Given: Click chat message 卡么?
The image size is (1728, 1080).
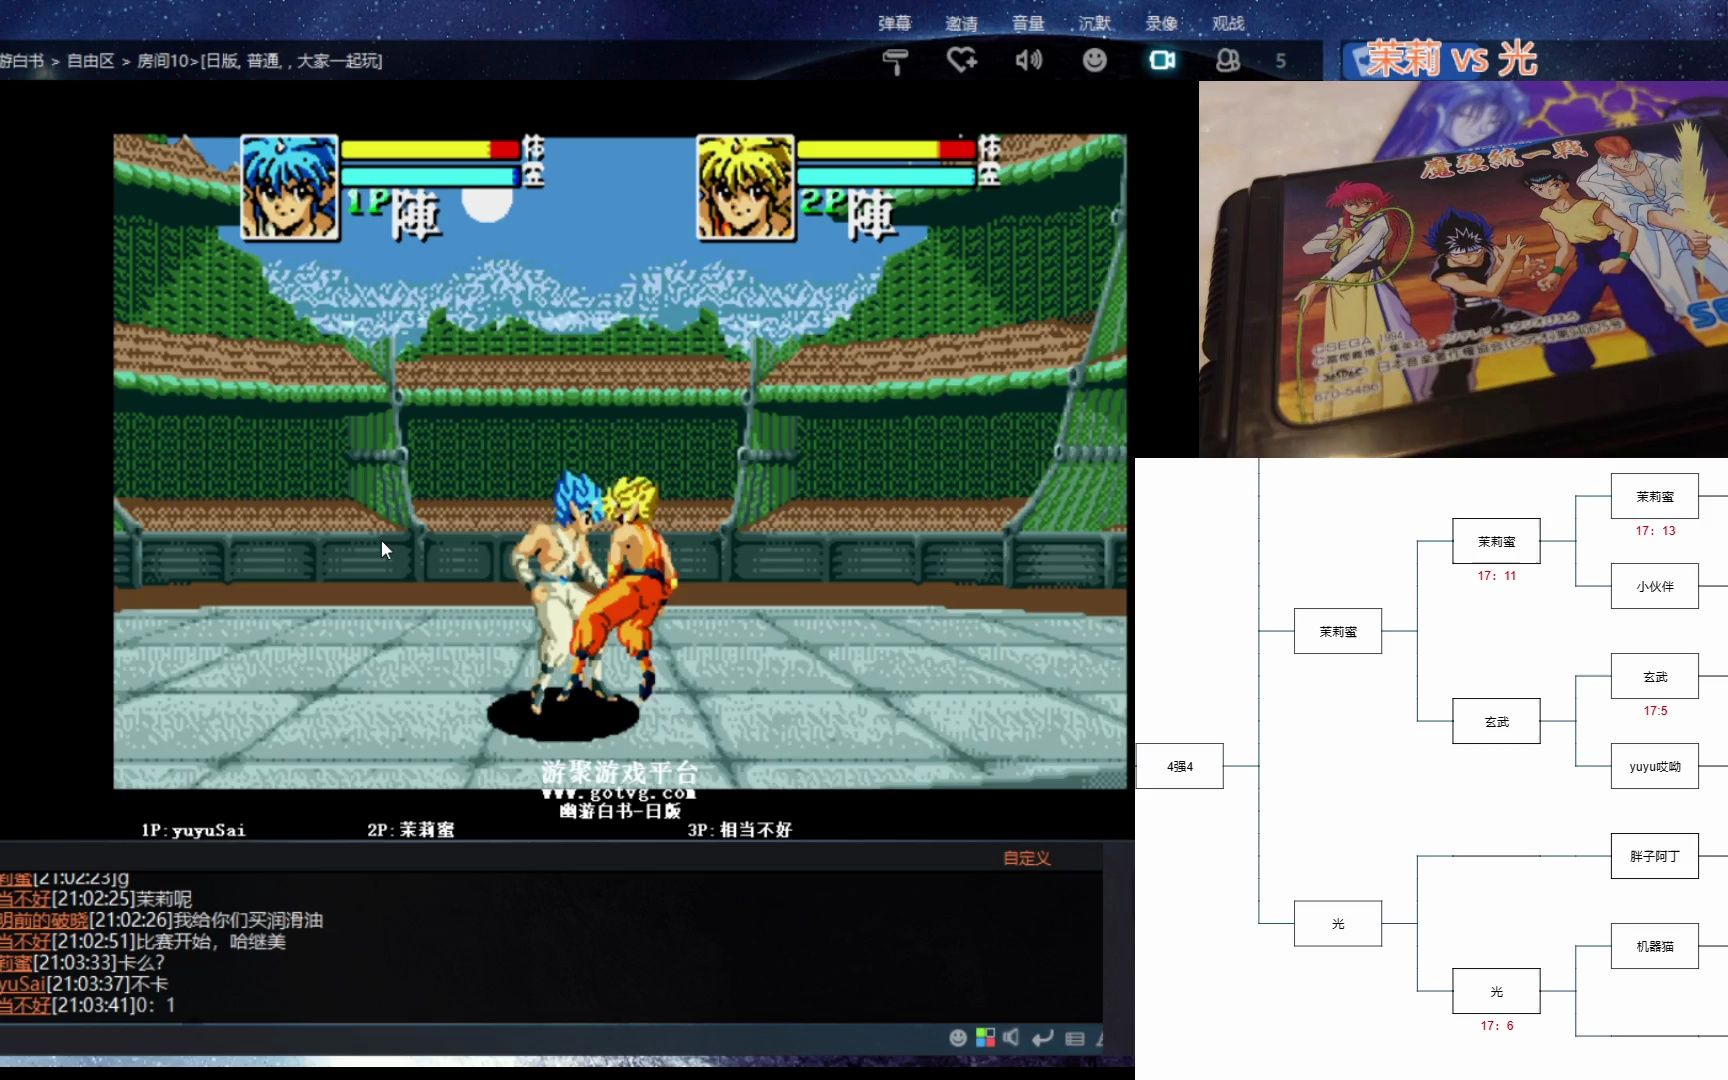Looking at the screenshot, I should (141, 962).
